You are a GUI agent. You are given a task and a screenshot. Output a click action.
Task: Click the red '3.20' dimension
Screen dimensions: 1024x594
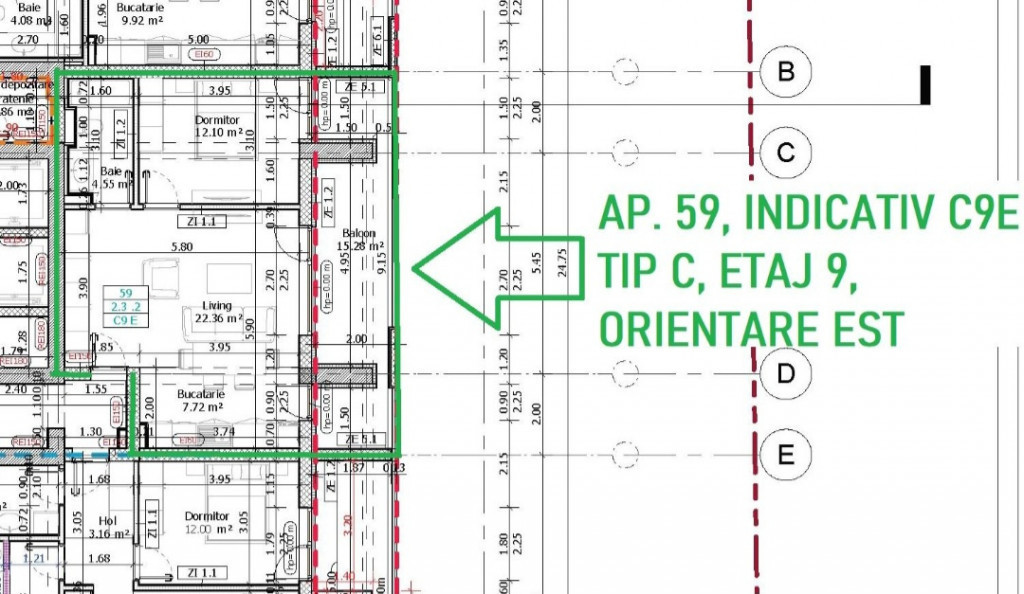[x=347, y=524]
